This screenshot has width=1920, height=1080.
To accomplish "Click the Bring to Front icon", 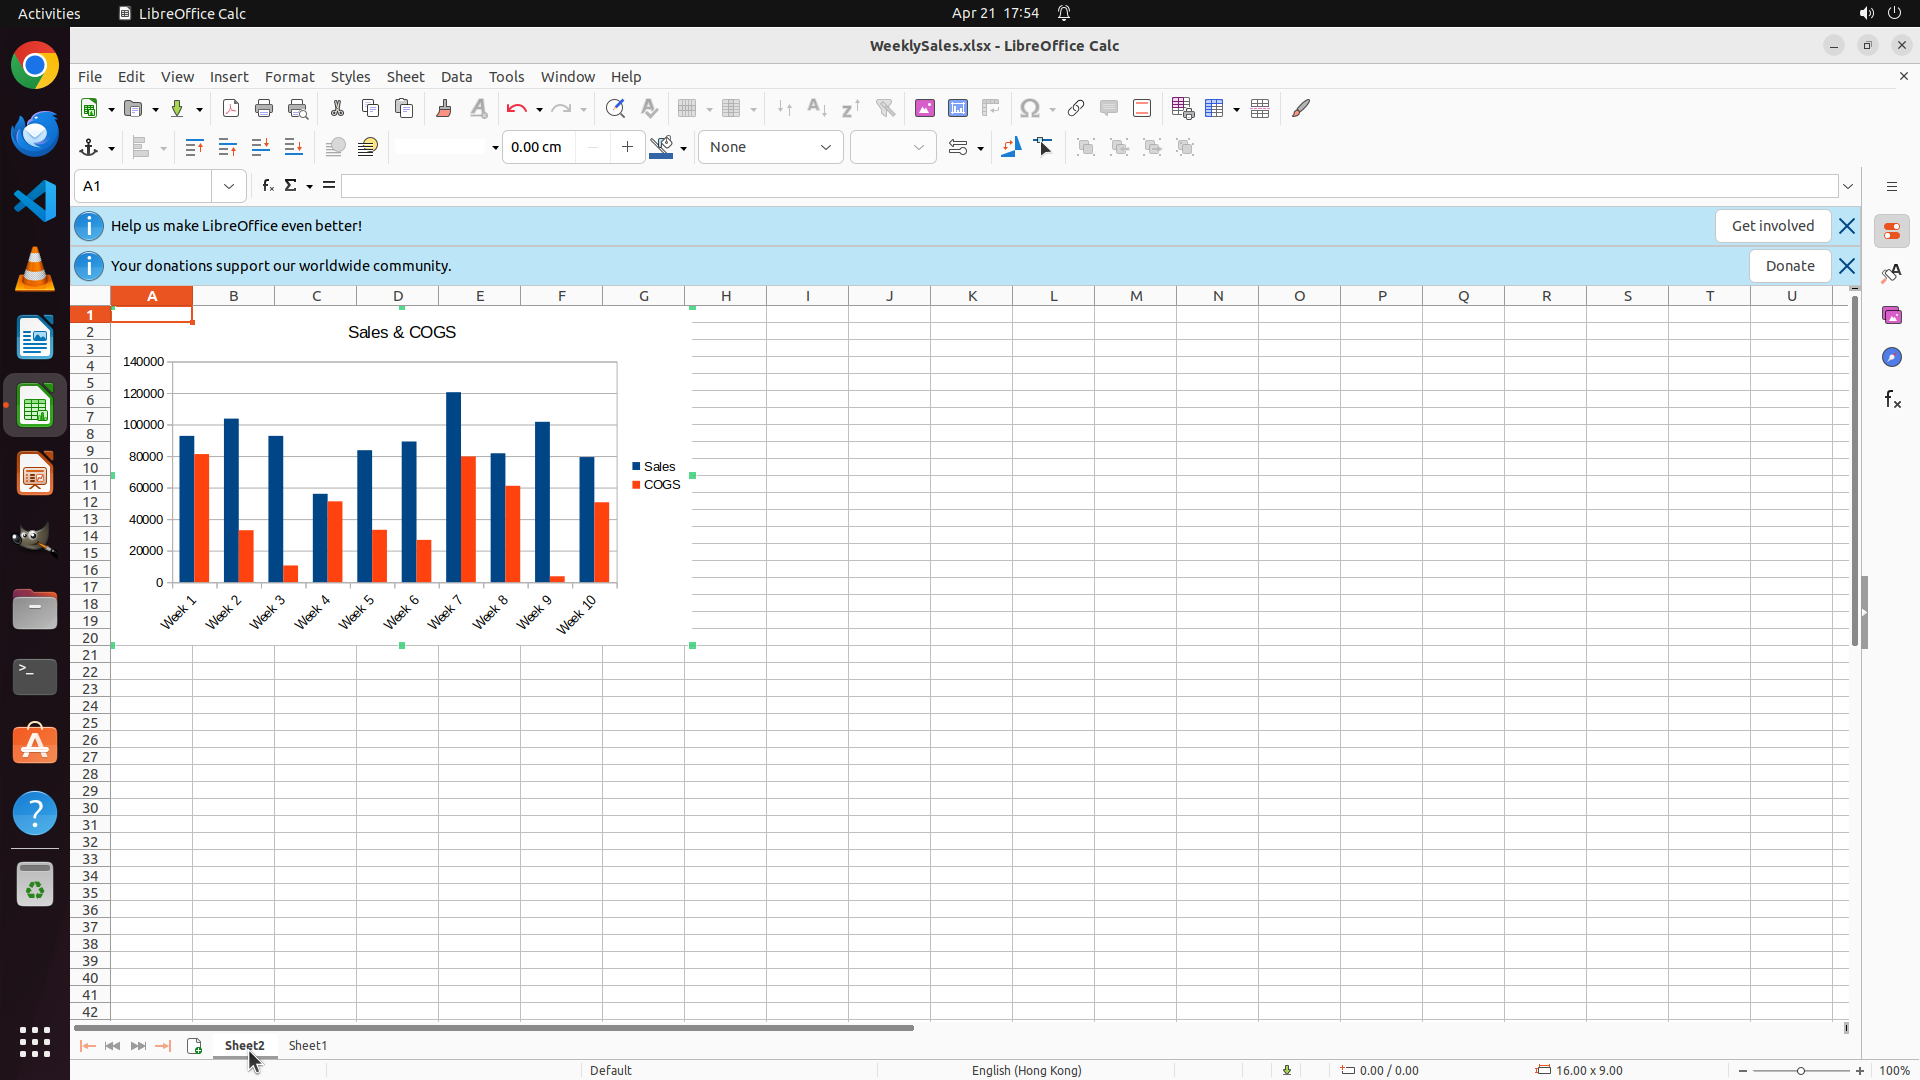I will click(194, 147).
